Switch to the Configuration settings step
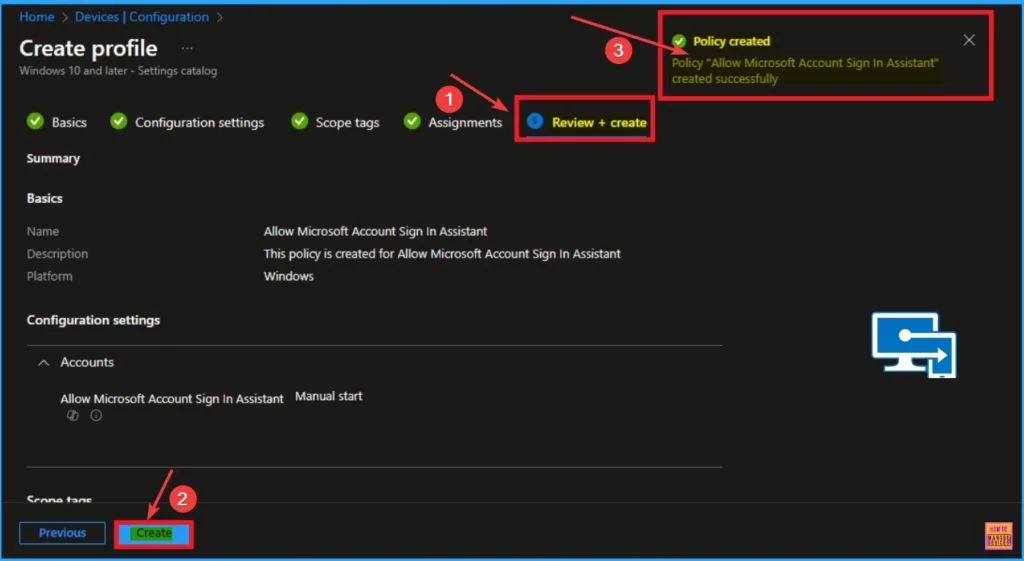This screenshot has width=1024, height=561. click(199, 122)
